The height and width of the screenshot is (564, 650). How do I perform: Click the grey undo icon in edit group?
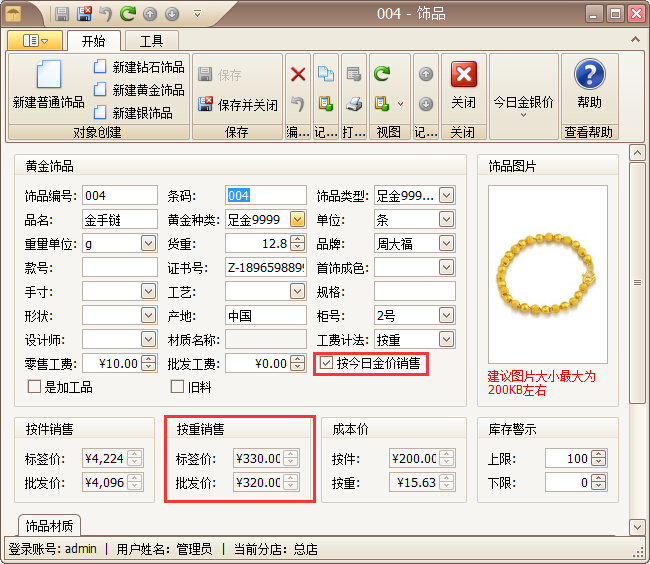298,104
